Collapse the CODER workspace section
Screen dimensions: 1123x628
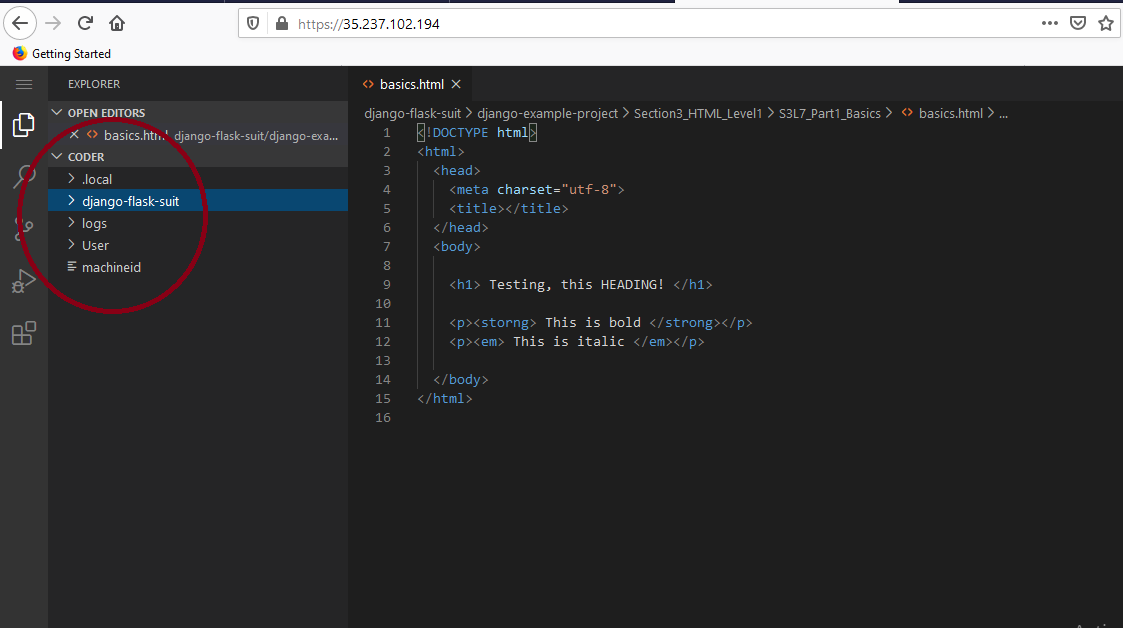(x=57, y=156)
